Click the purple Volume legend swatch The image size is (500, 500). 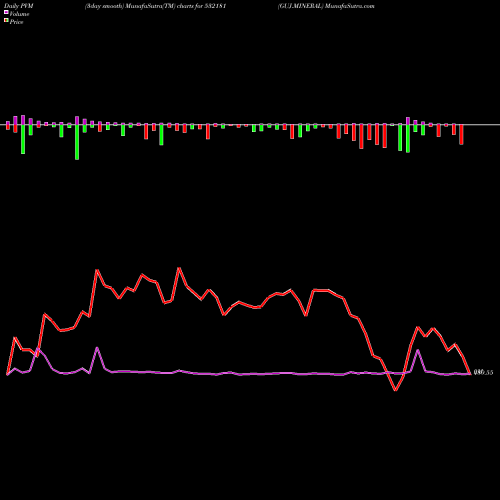click(6, 13)
